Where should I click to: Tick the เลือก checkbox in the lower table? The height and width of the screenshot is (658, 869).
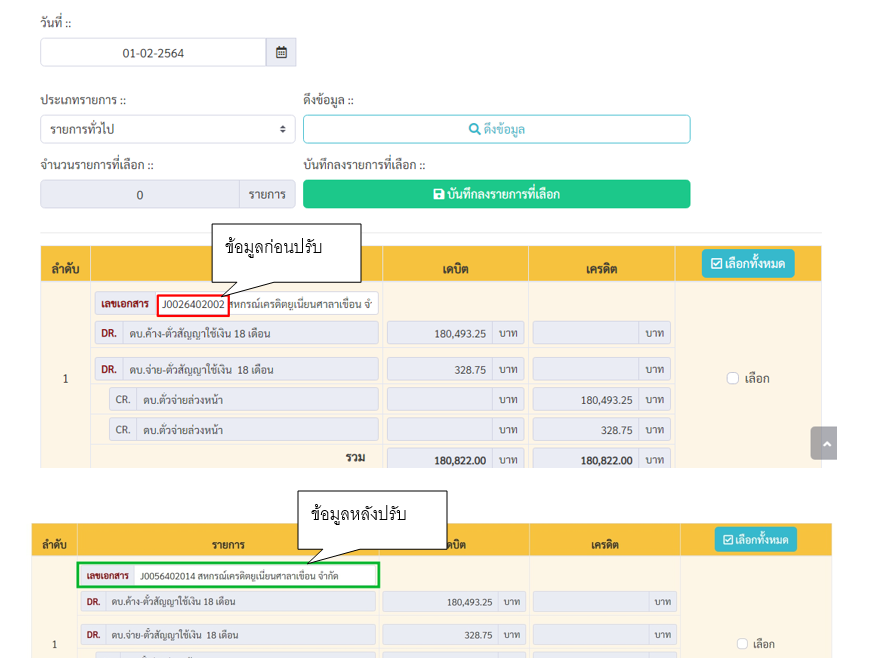pos(742,644)
